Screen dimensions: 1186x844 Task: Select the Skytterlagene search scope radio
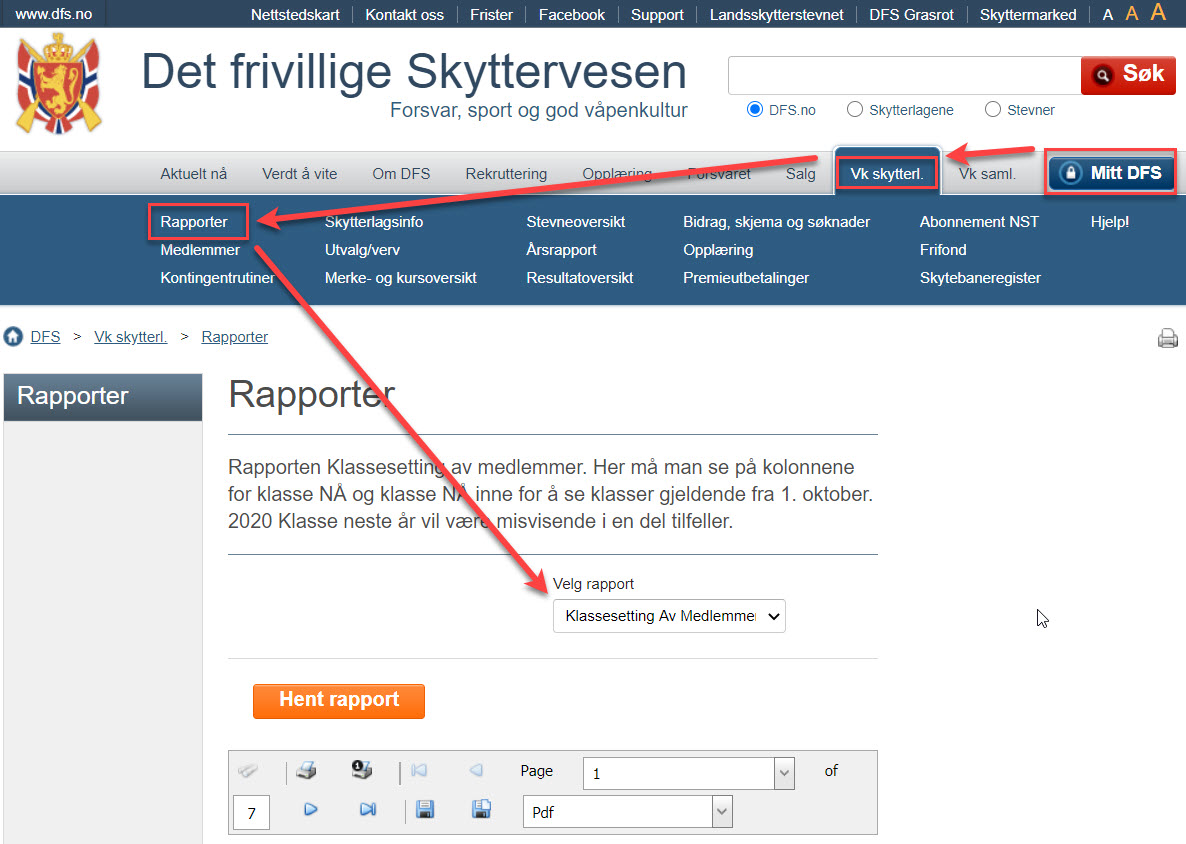(855, 110)
